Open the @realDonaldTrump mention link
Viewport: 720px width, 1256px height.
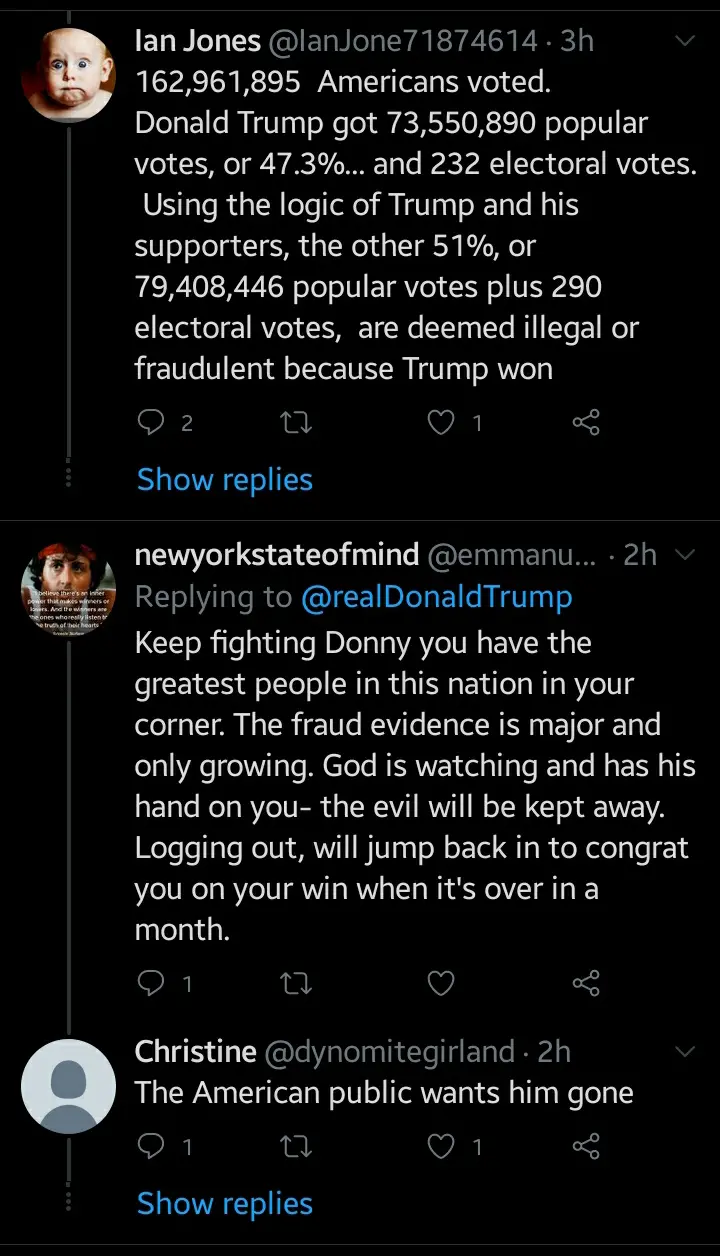pyautogui.click(x=437, y=597)
